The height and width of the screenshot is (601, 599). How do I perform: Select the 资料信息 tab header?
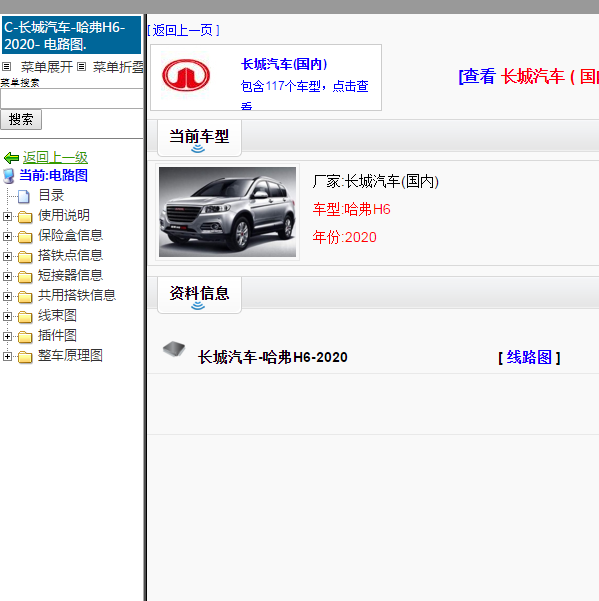(x=199, y=294)
